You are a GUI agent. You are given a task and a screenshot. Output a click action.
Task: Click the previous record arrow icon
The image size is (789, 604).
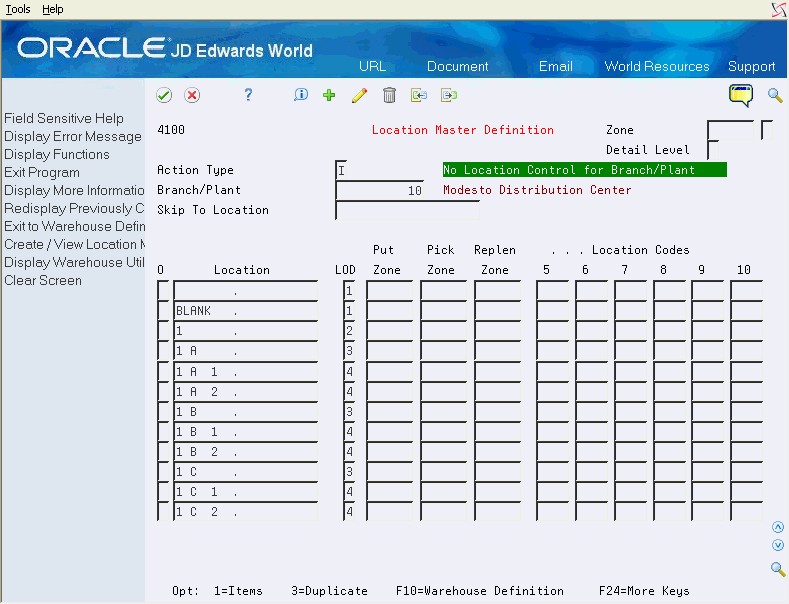tap(419, 95)
